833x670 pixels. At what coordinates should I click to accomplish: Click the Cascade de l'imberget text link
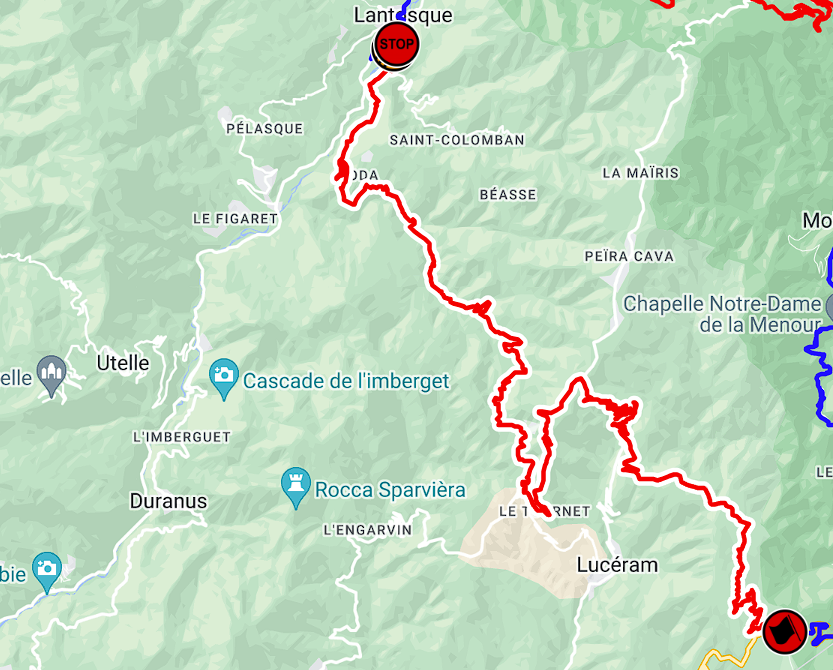click(346, 381)
